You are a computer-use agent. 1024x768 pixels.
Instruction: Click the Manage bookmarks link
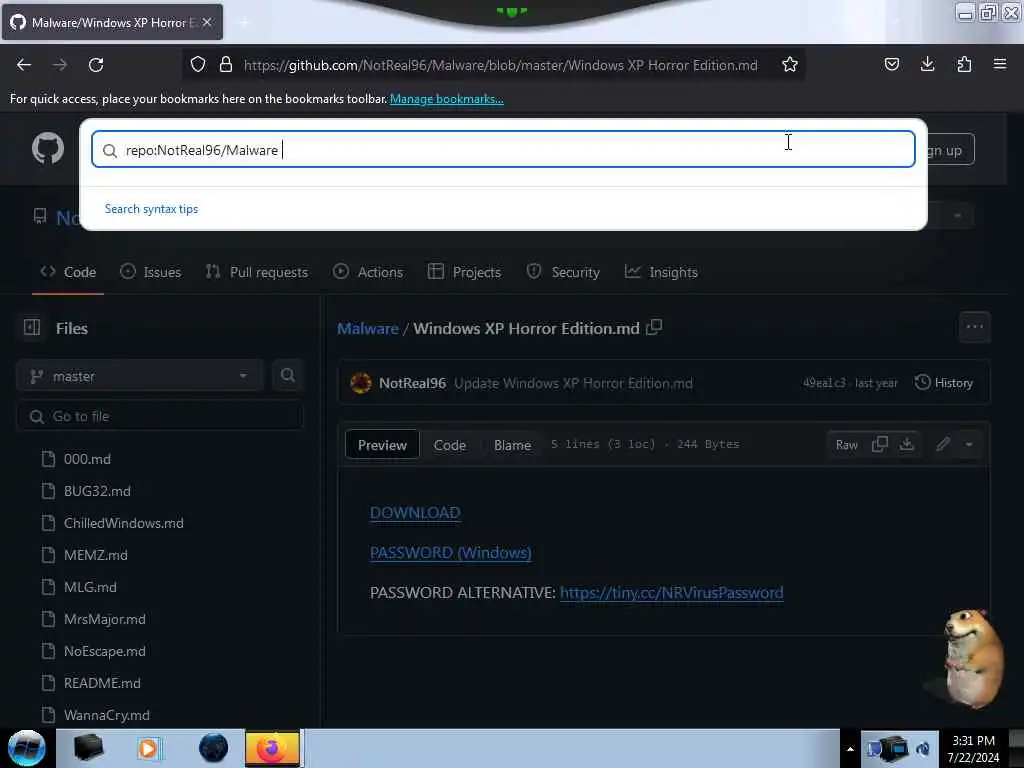(447, 99)
